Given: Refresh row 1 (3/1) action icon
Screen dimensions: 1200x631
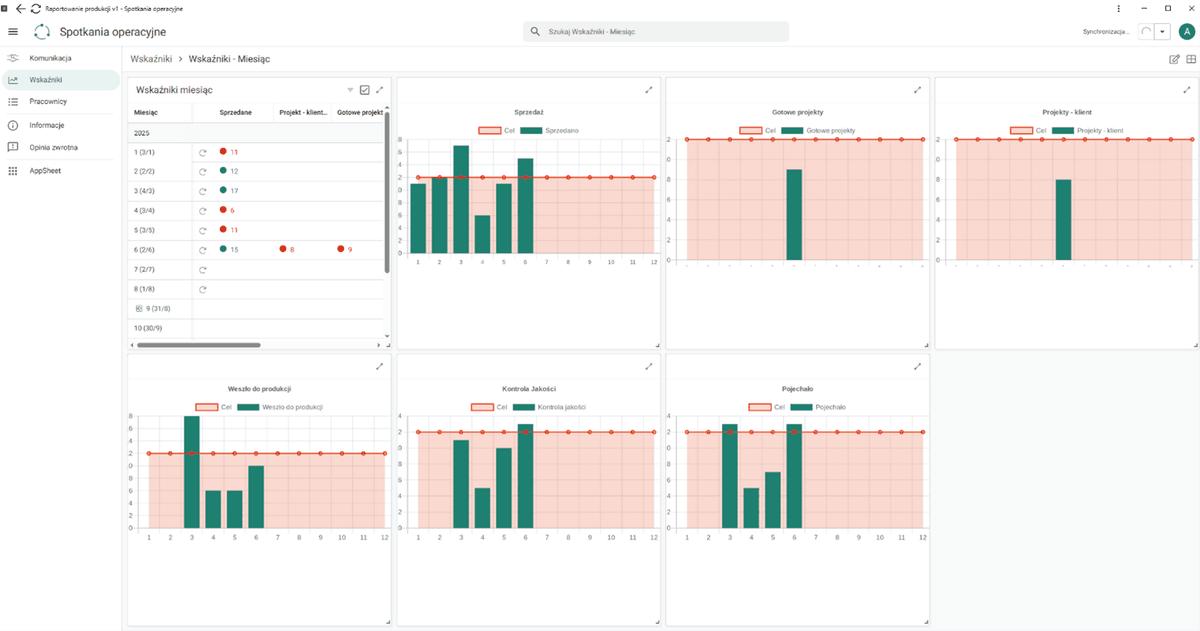Looking at the screenshot, I should point(203,152).
